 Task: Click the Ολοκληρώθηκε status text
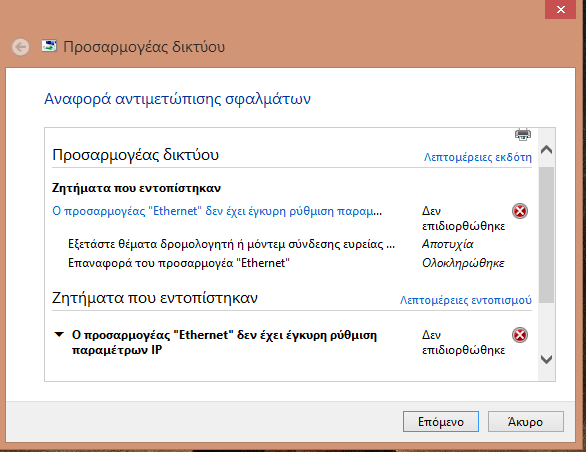pos(463,263)
